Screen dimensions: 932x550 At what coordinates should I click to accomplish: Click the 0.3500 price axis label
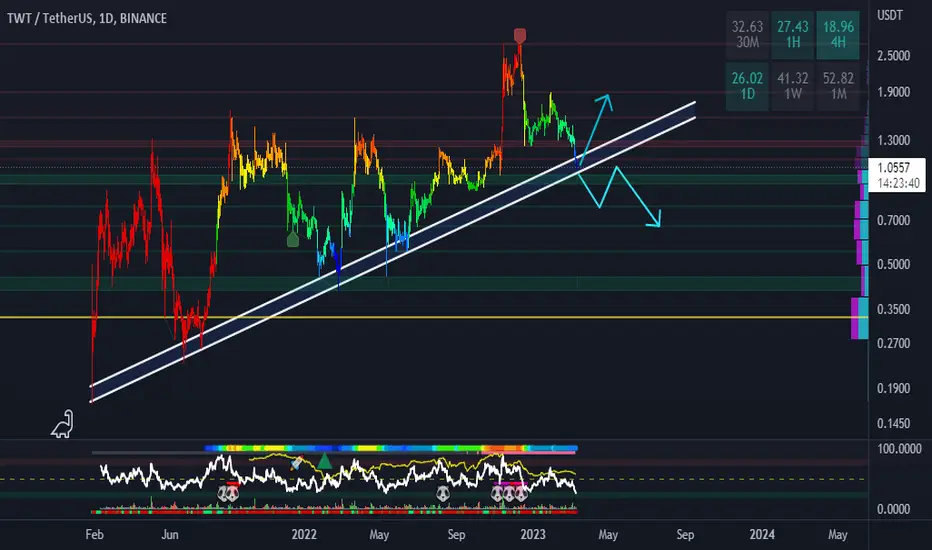[893, 309]
